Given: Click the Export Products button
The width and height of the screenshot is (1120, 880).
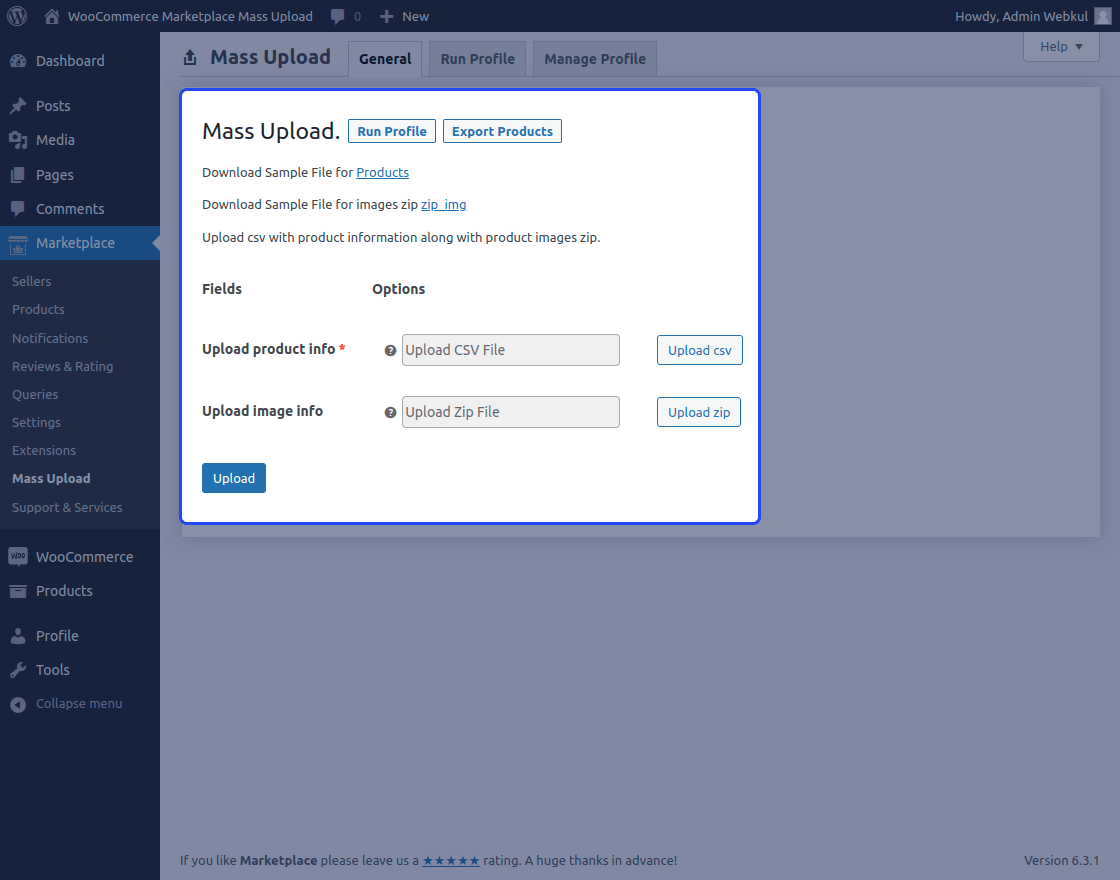Looking at the screenshot, I should (502, 131).
